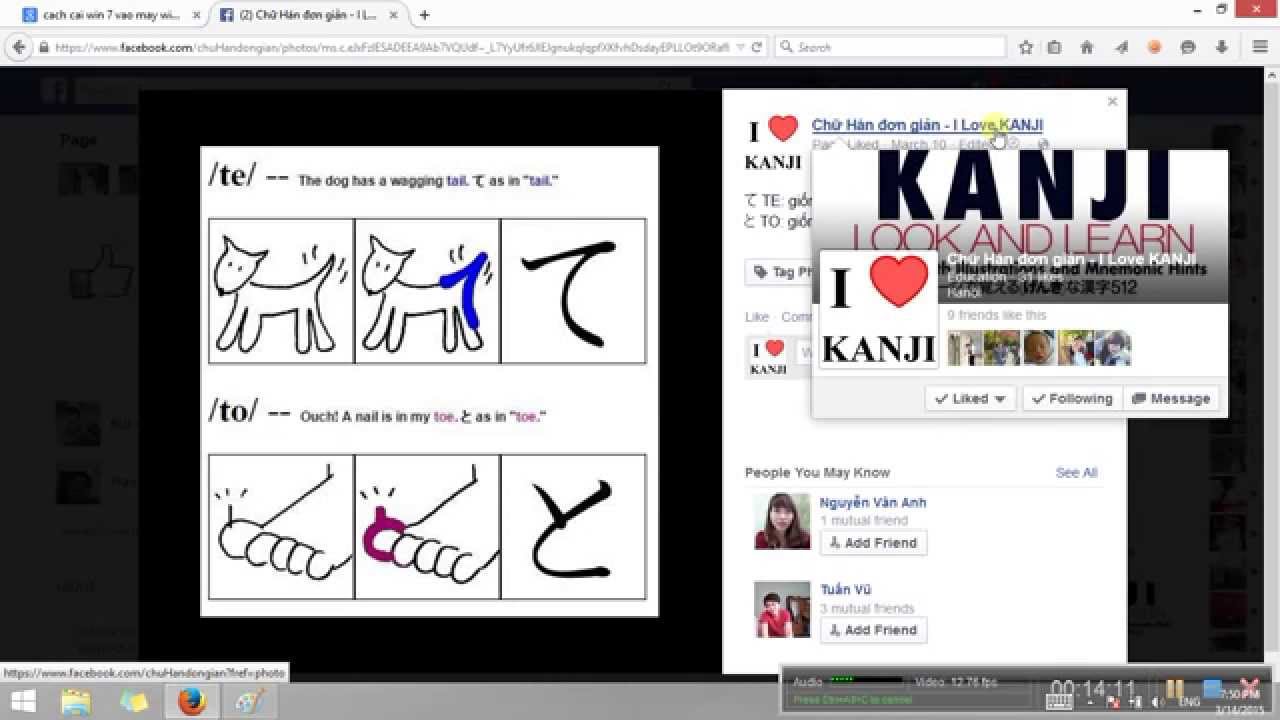Open the chat bubble icon in the toolbar
Image resolution: width=1280 pixels, height=720 pixels.
coord(1188,47)
